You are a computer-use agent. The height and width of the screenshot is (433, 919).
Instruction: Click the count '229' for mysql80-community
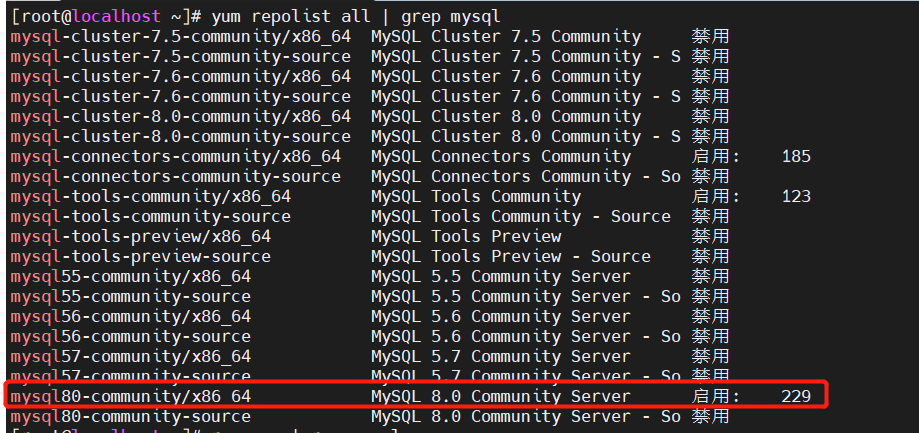pyautogui.click(x=796, y=397)
